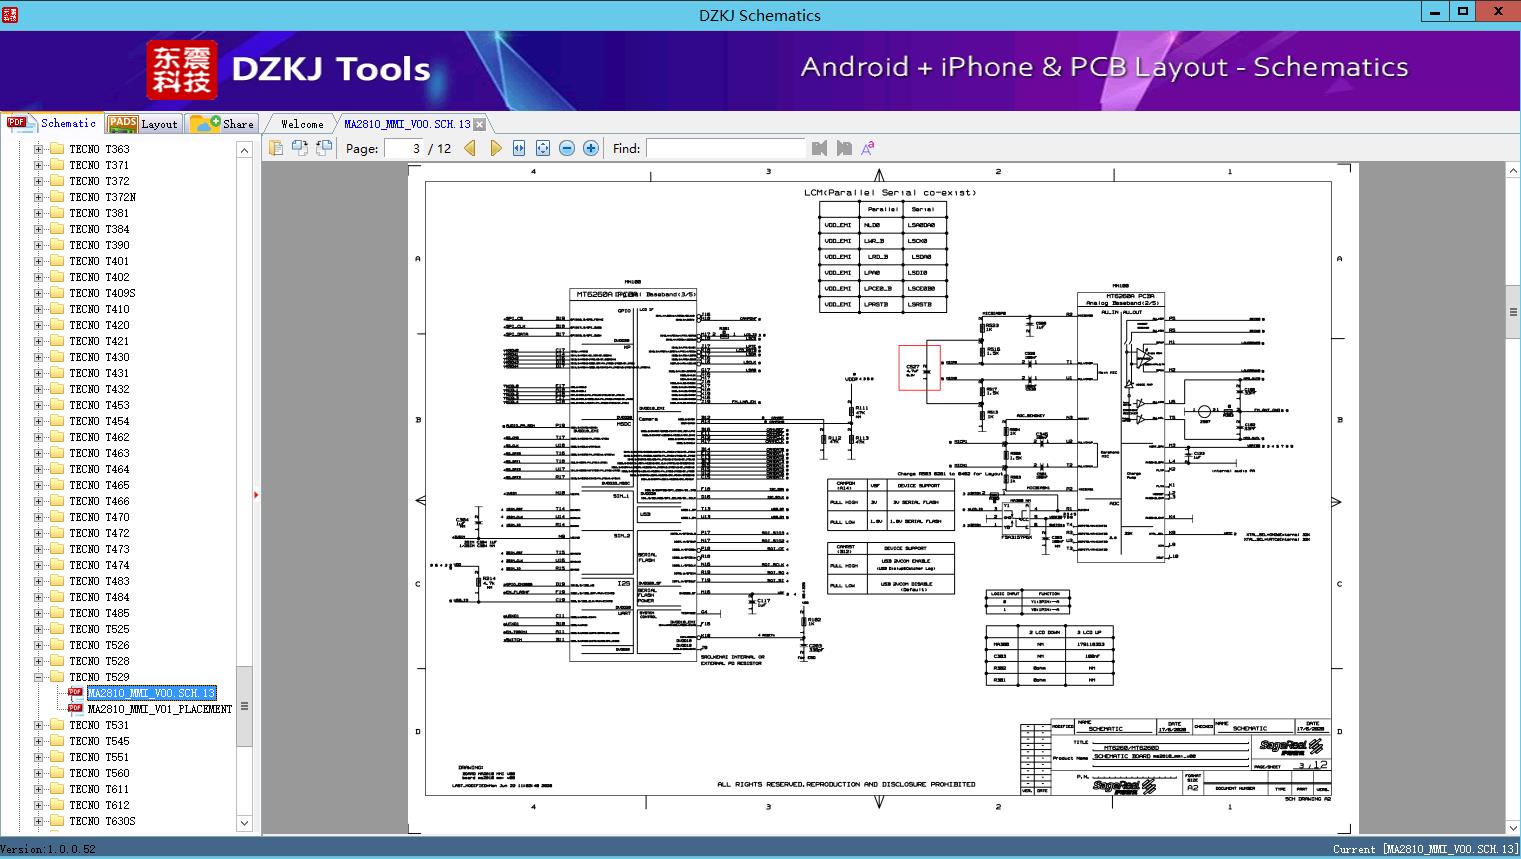
Task: Click the TECNO T402 folder icon
Action: pyautogui.click(x=56, y=277)
